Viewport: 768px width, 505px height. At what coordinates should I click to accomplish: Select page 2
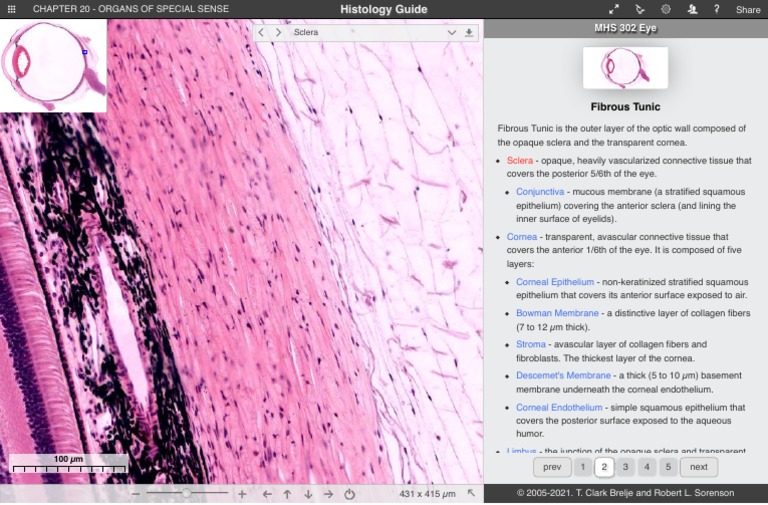click(604, 467)
